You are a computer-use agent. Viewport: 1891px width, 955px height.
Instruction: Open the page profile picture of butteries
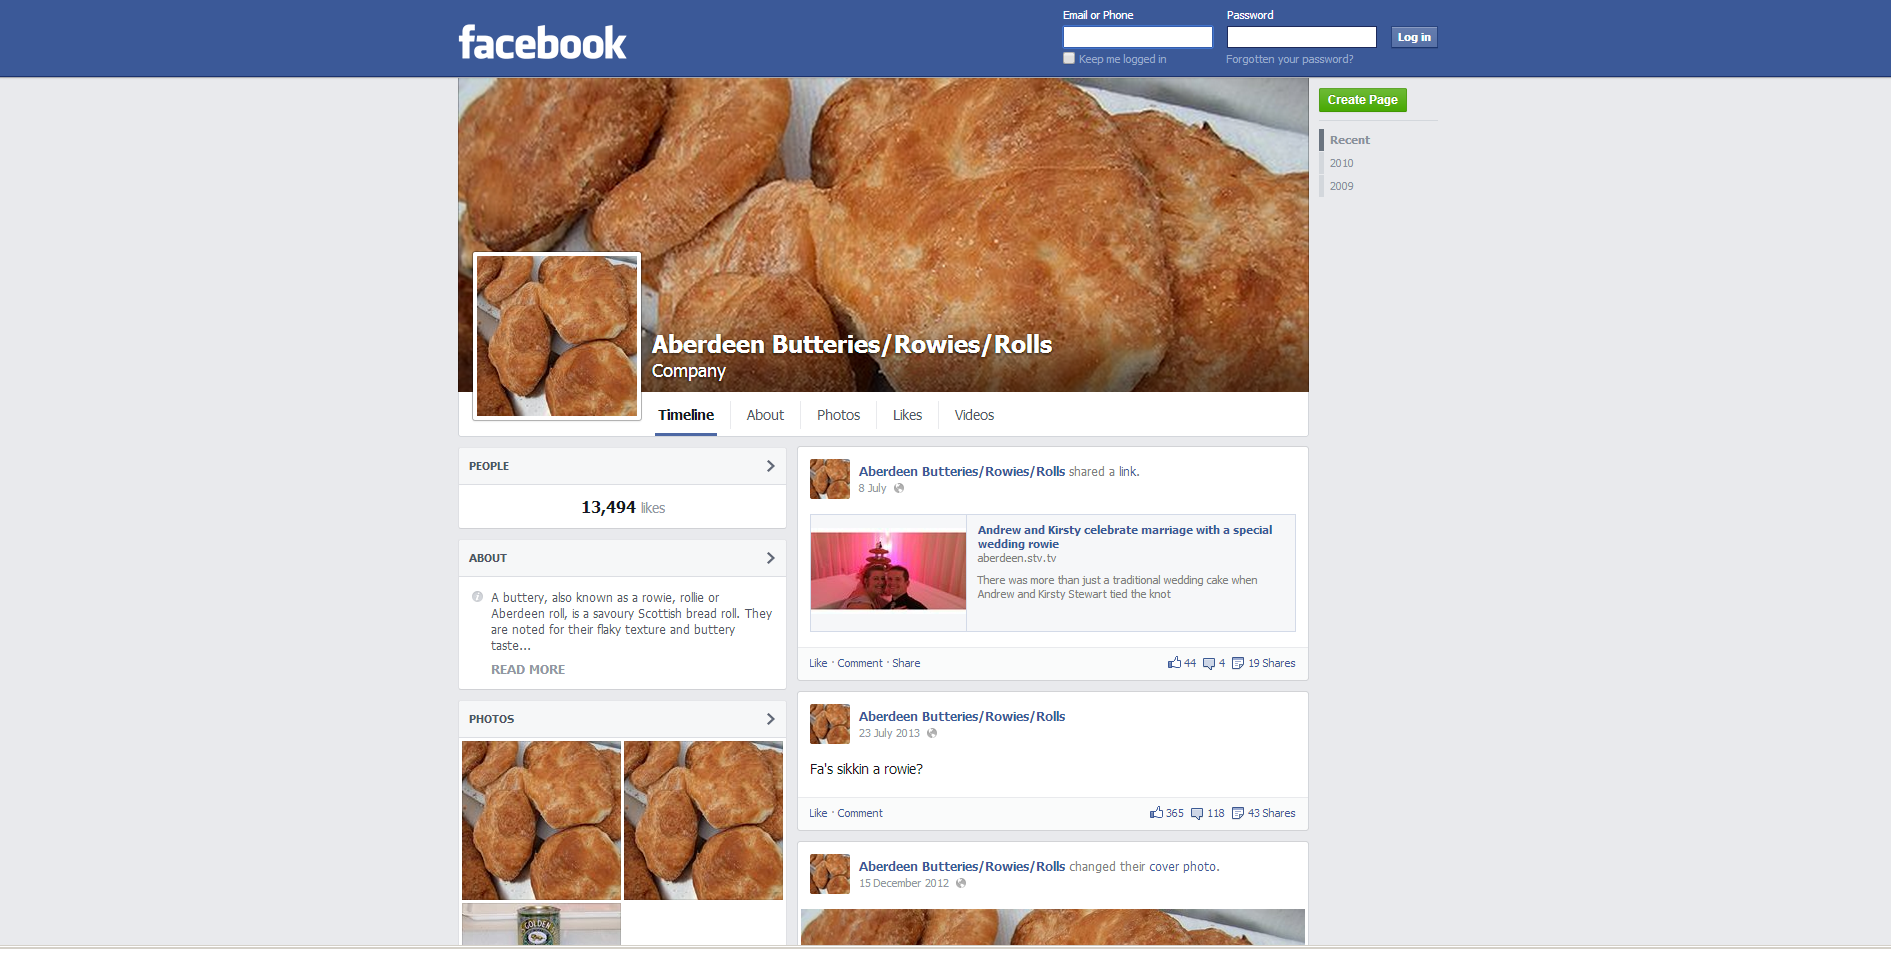click(x=557, y=336)
